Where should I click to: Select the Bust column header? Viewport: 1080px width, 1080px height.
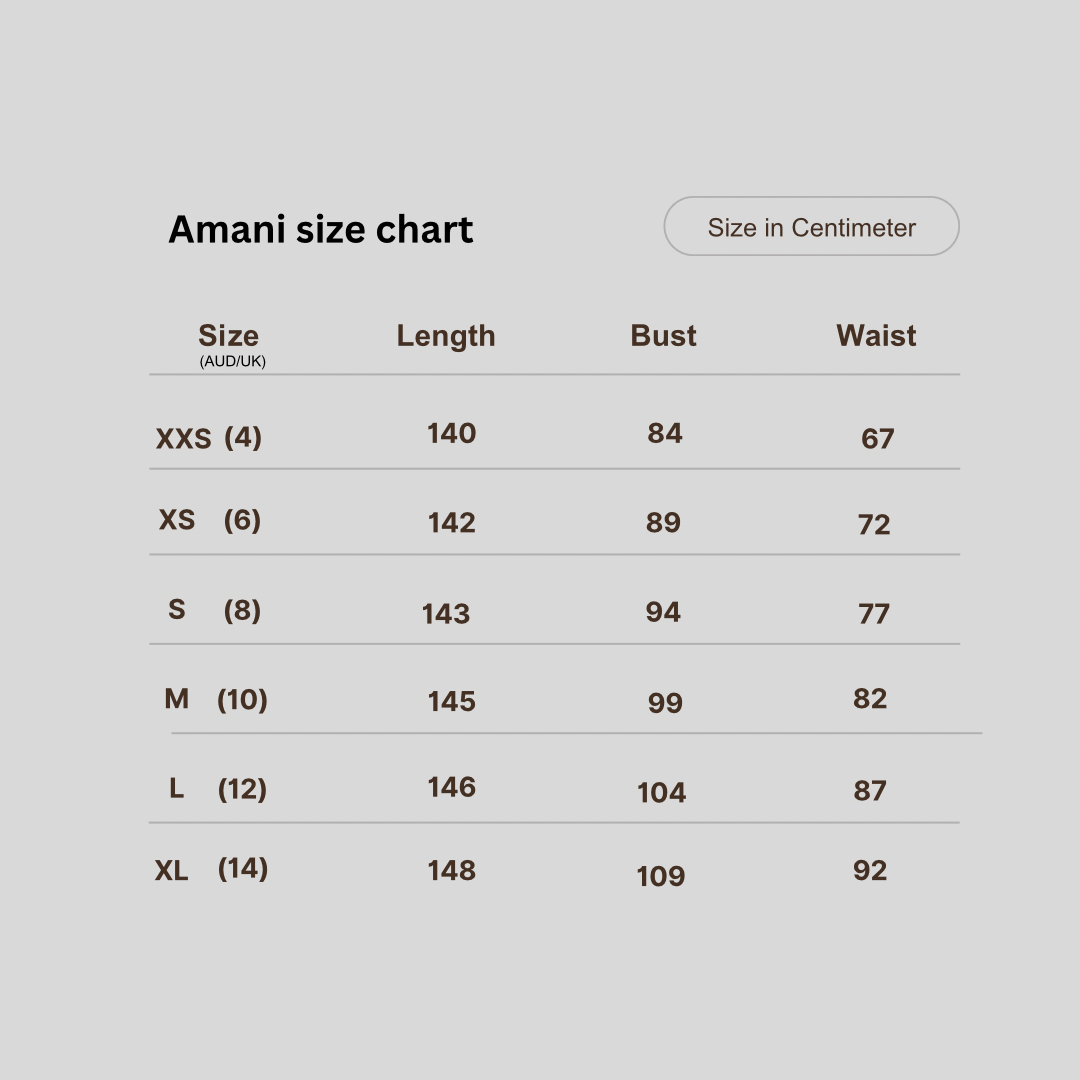coord(663,336)
